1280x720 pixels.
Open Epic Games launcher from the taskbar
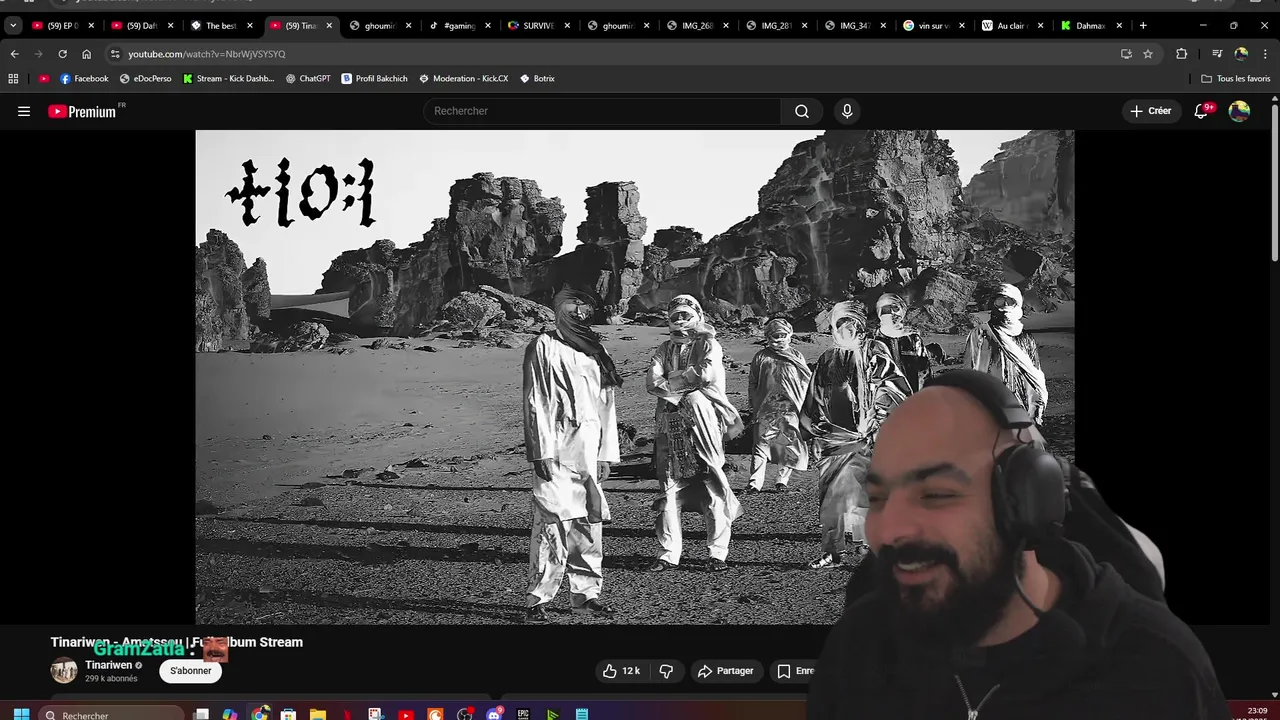[523, 715]
